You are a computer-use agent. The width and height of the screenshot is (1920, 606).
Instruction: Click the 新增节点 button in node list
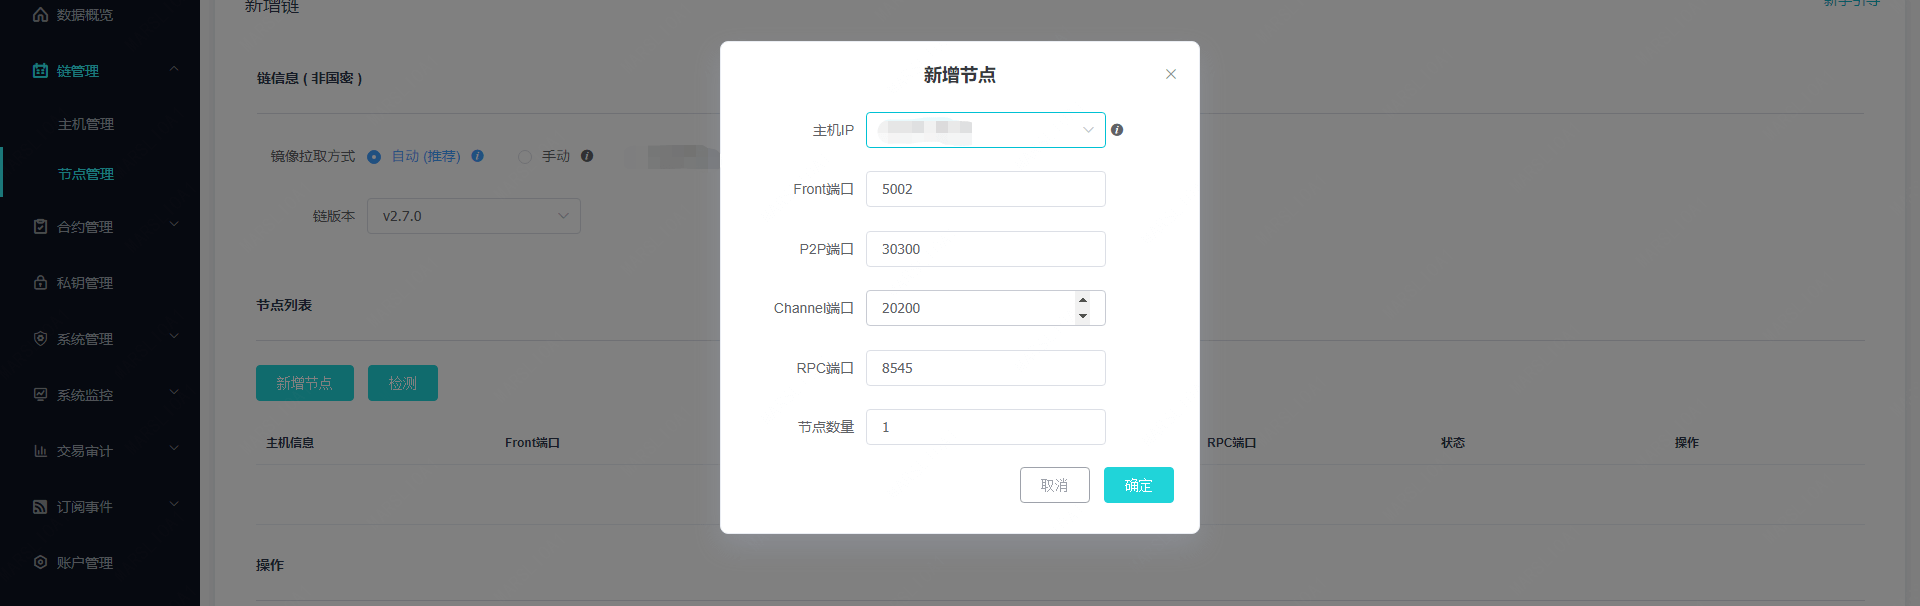point(305,383)
